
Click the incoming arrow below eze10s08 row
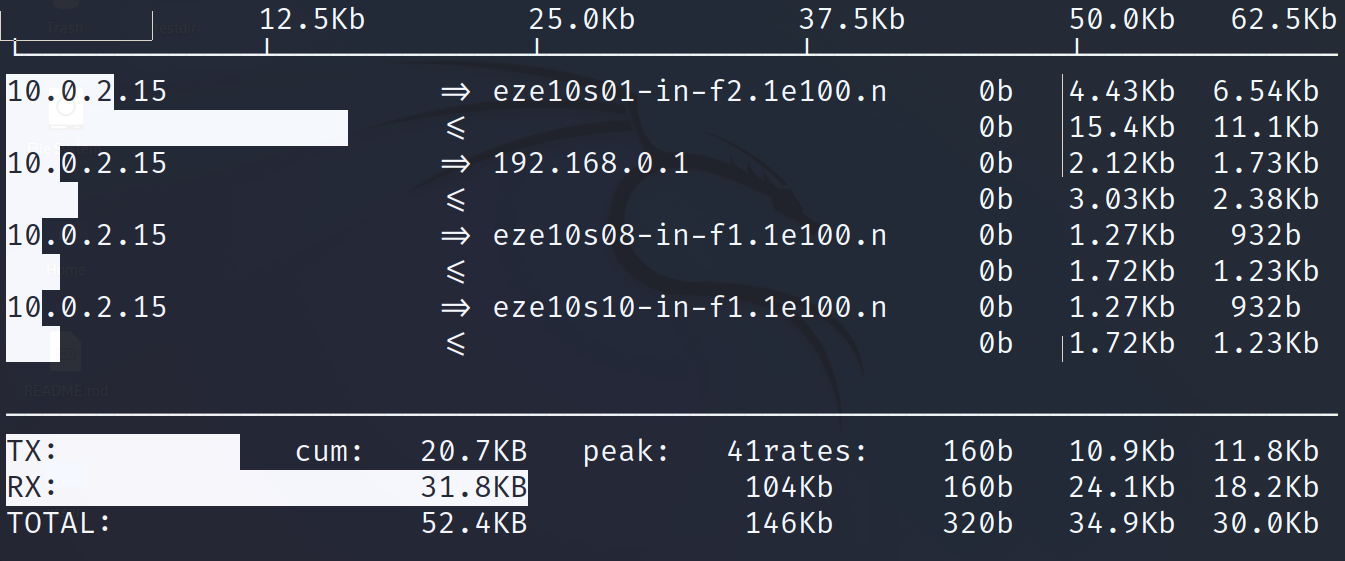tap(455, 272)
